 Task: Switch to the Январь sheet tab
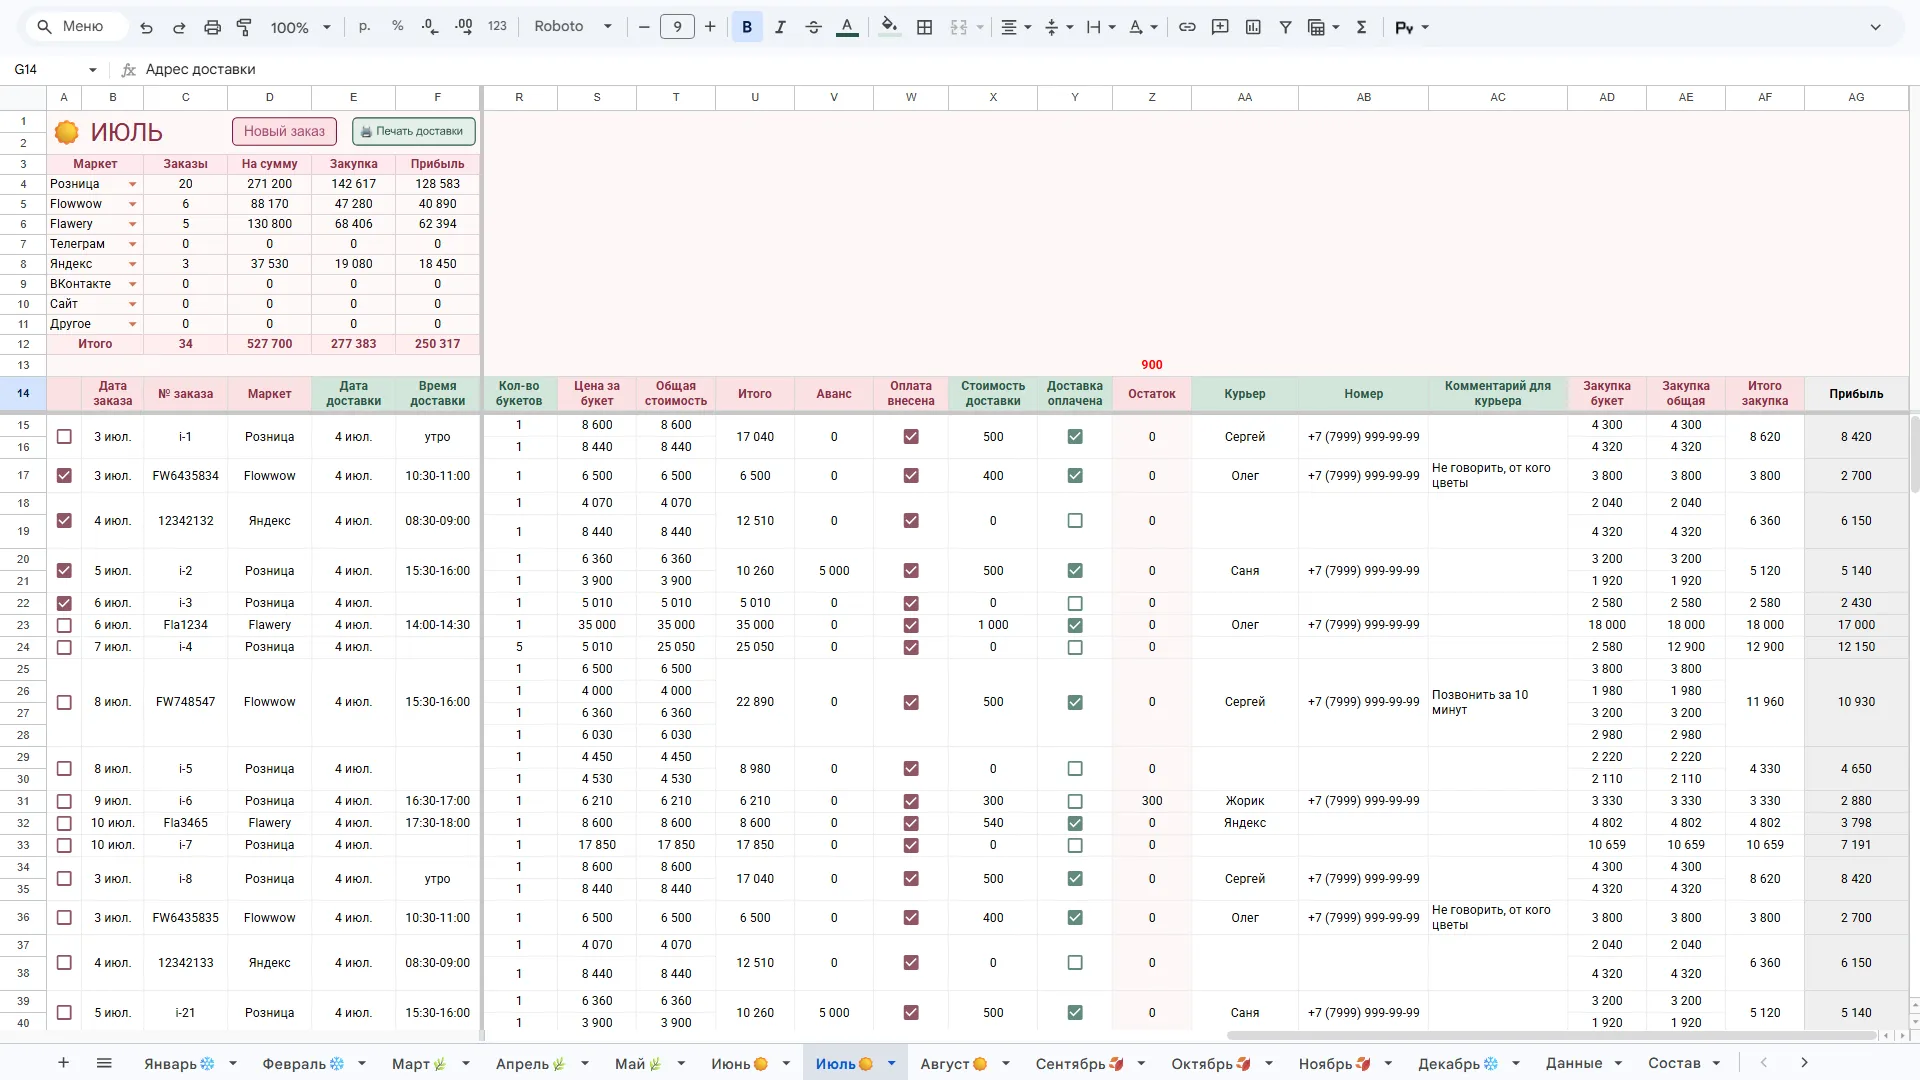click(x=179, y=1063)
